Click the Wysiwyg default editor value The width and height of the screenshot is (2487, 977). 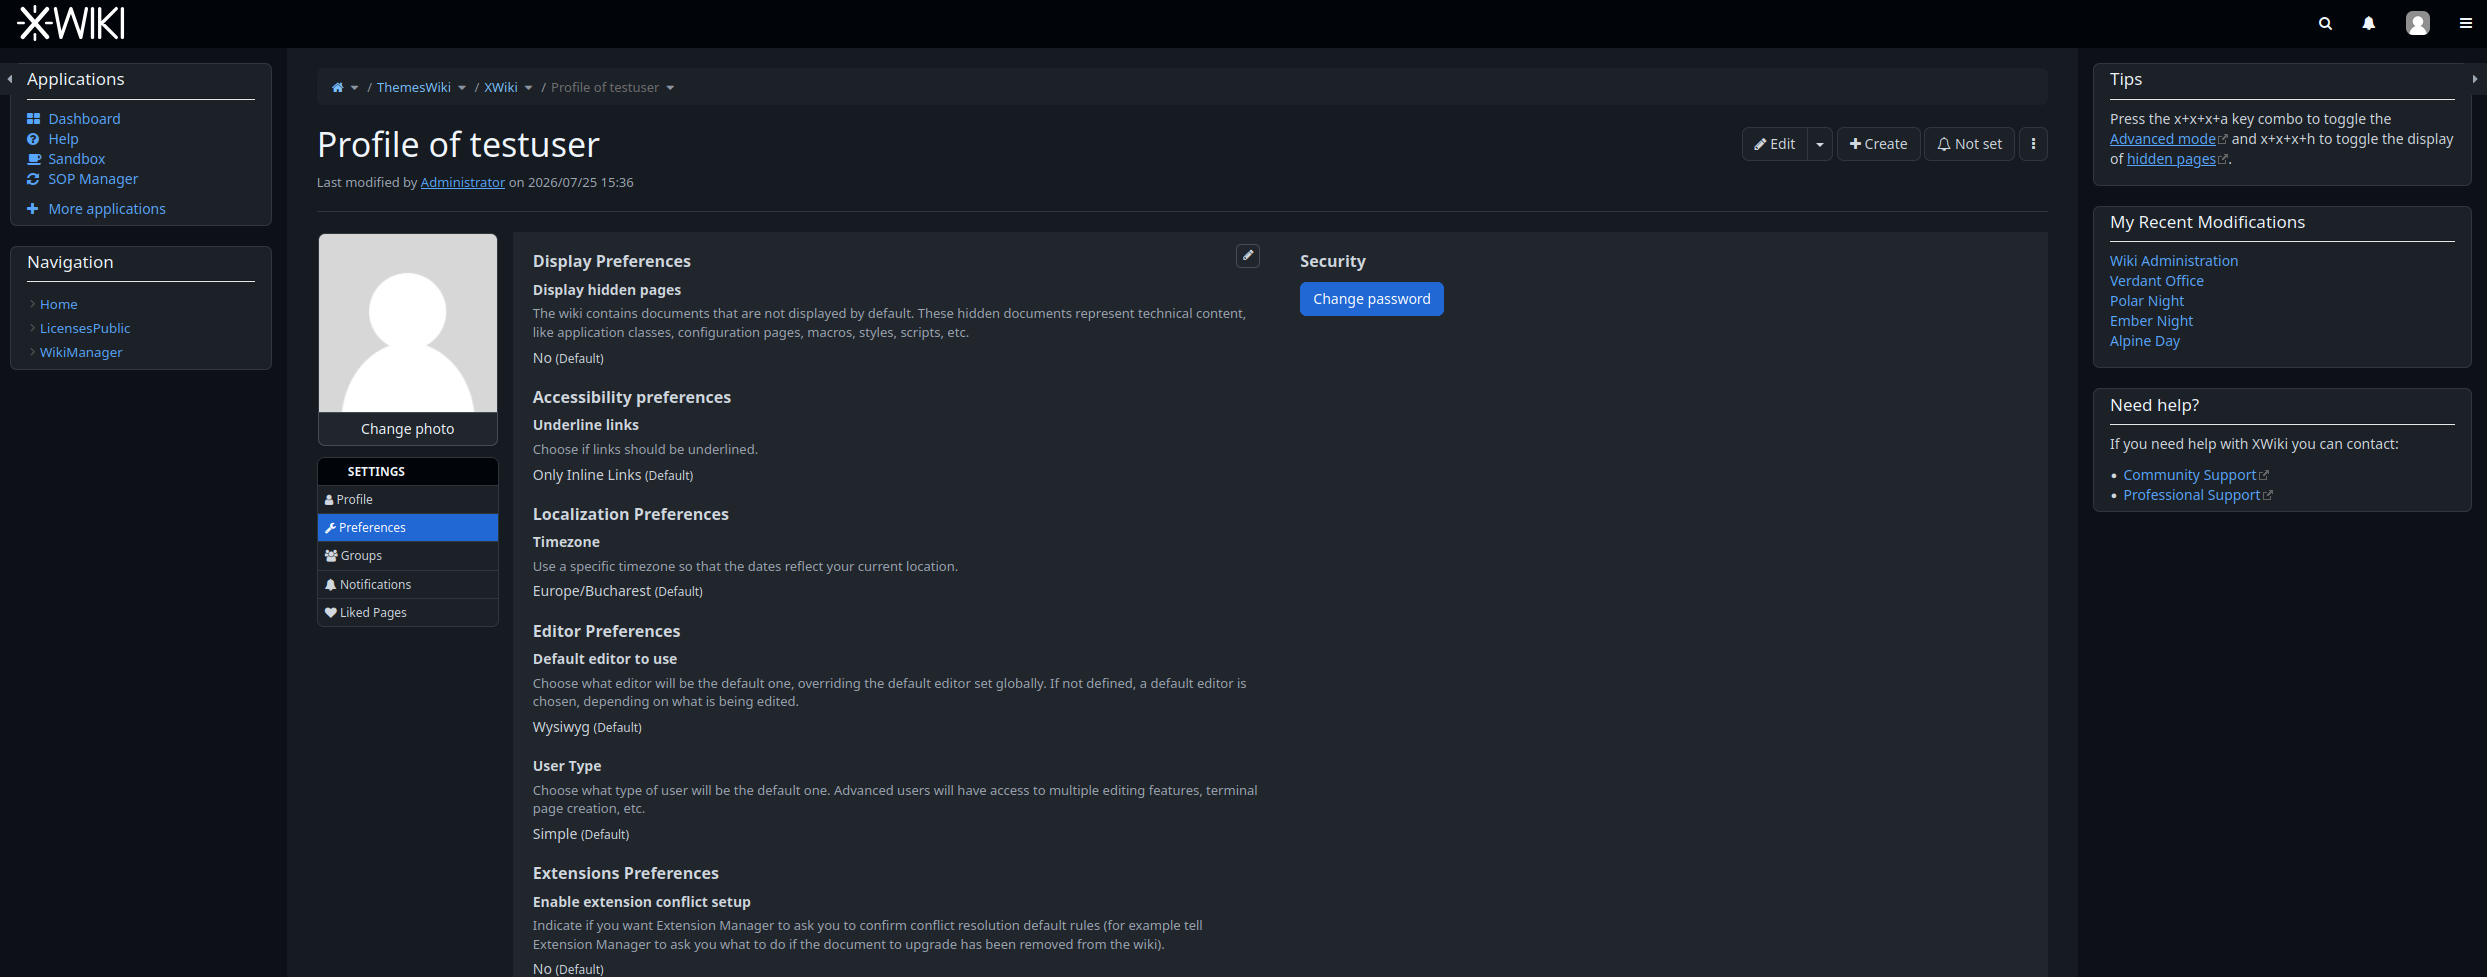(x=561, y=728)
